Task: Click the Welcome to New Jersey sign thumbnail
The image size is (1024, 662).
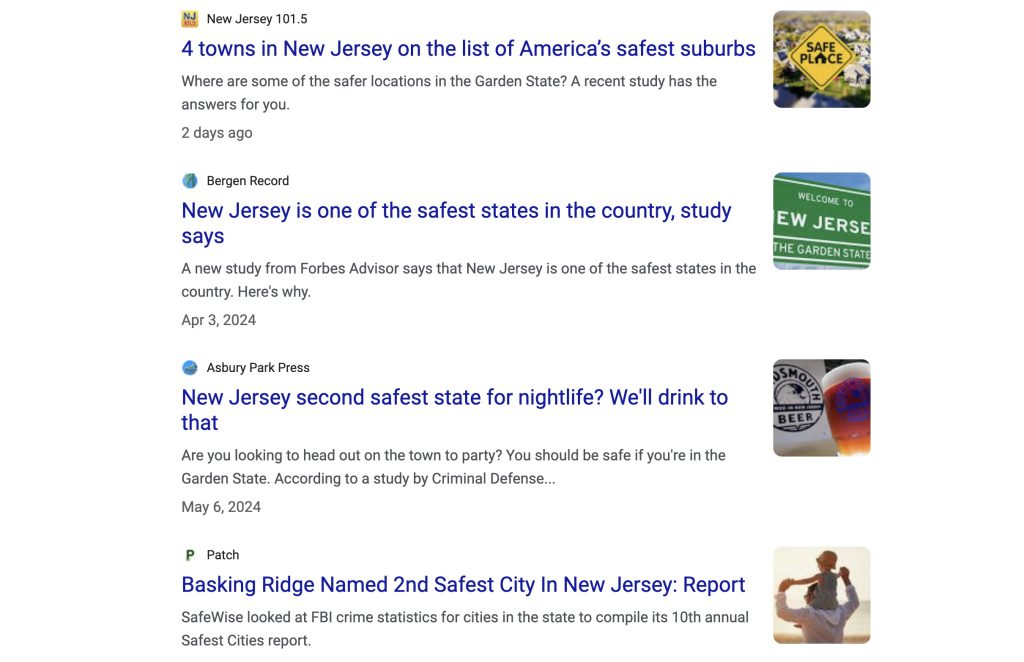Action: click(821, 221)
